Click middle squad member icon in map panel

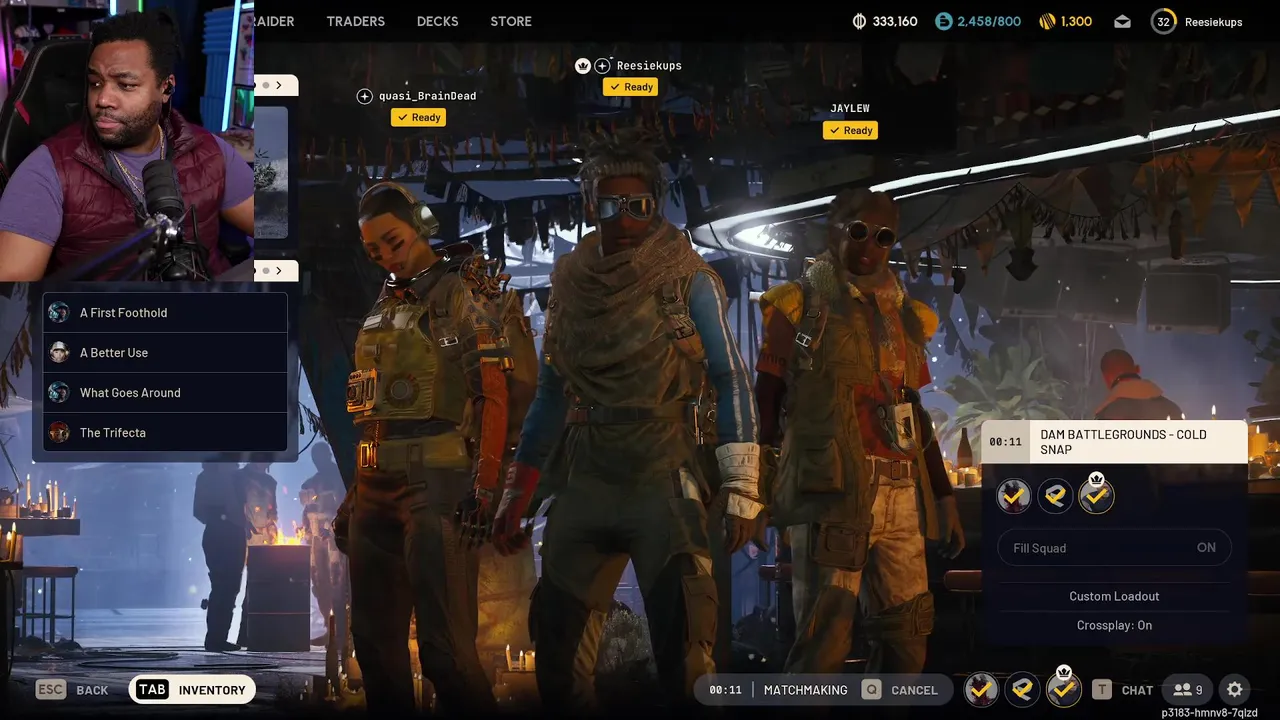click(1055, 495)
